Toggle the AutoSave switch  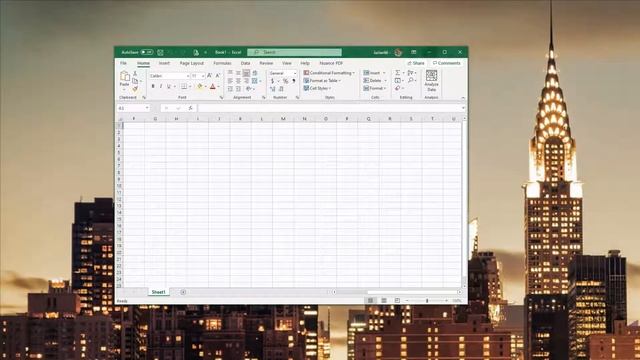click(147, 52)
